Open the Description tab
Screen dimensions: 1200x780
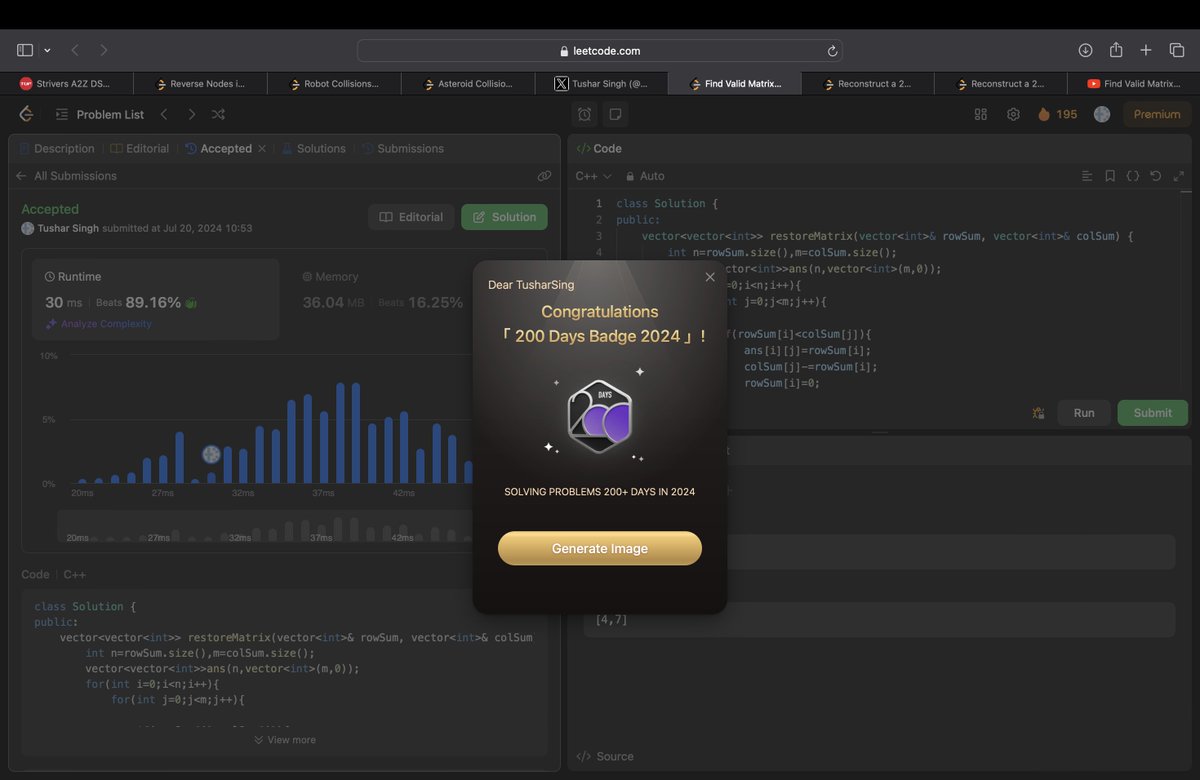[56, 148]
